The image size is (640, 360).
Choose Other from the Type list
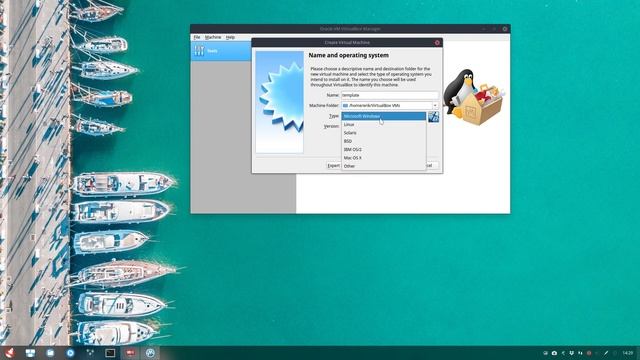coord(383,166)
